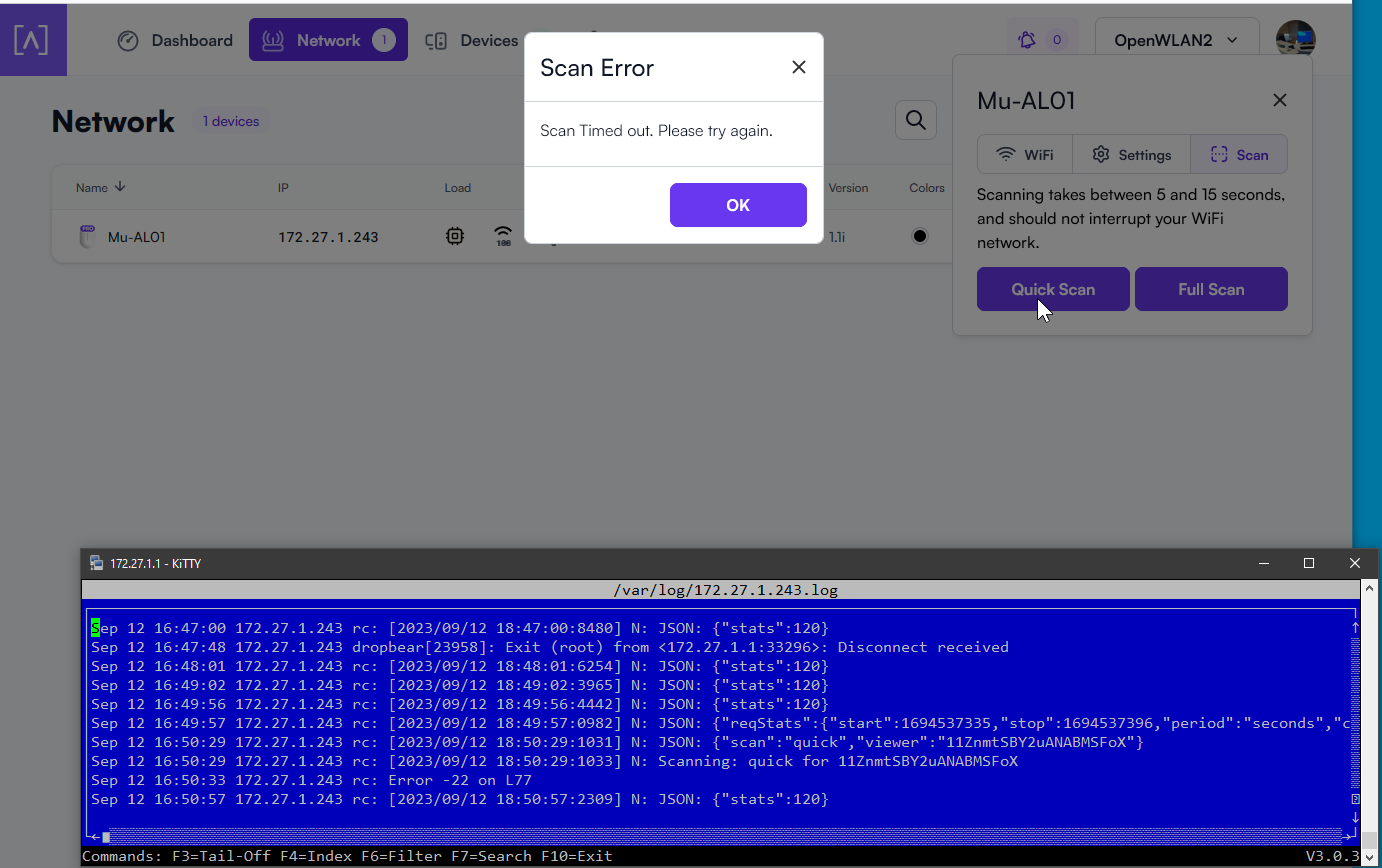Open the Network tab

tap(328, 41)
